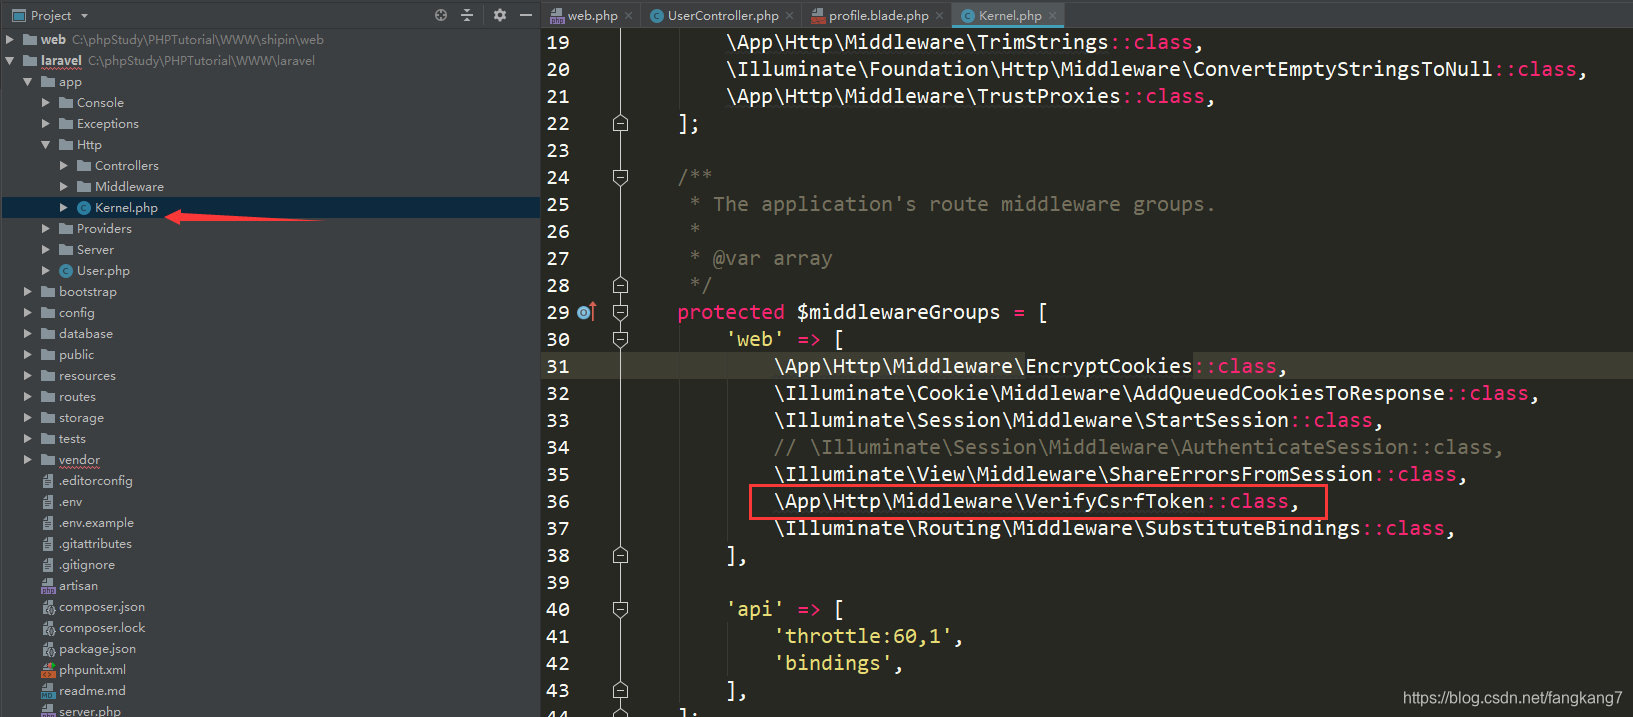Select the resources folder
The image size is (1633, 717).
(87, 376)
